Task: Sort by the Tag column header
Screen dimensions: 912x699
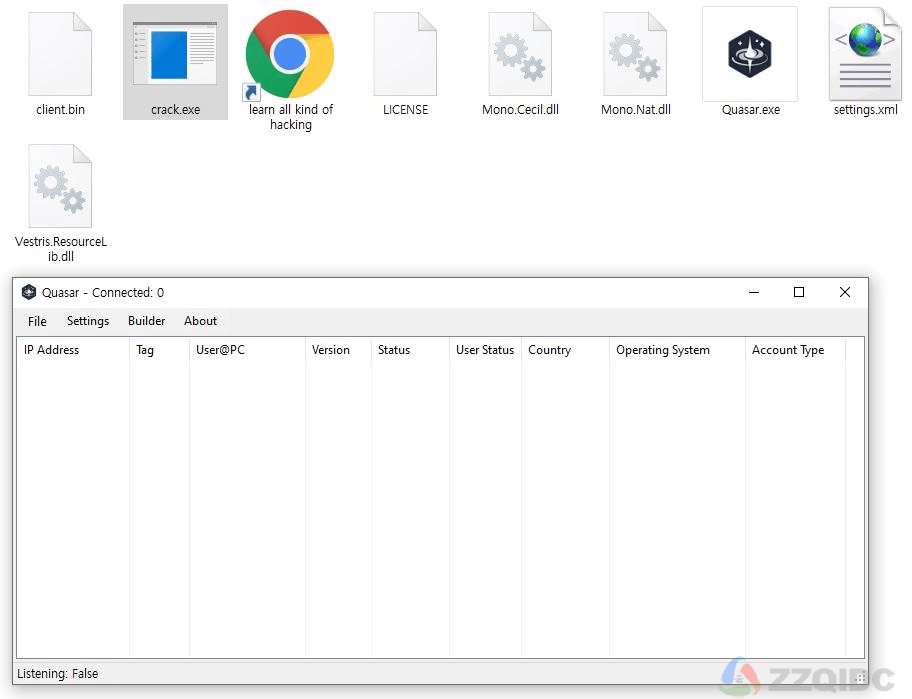Action: 159,350
